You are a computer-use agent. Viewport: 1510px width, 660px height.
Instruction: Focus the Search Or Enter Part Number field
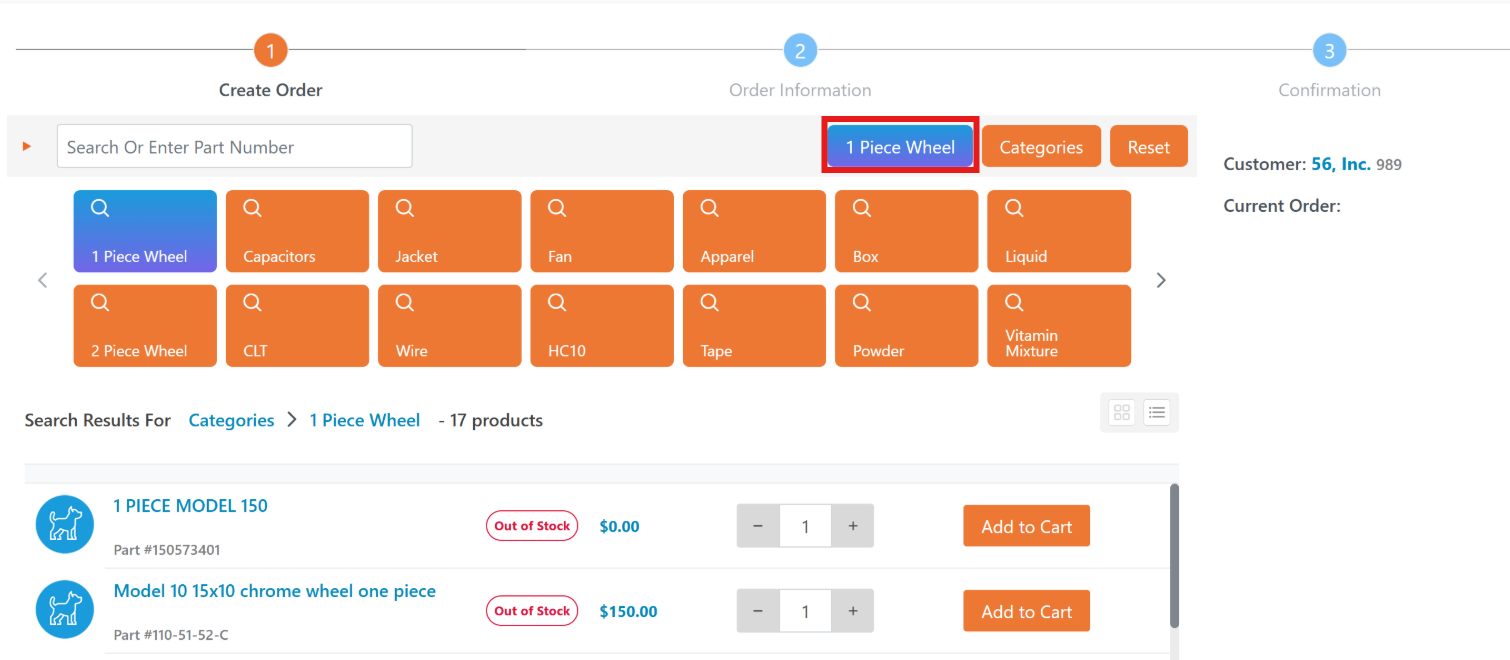234,146
